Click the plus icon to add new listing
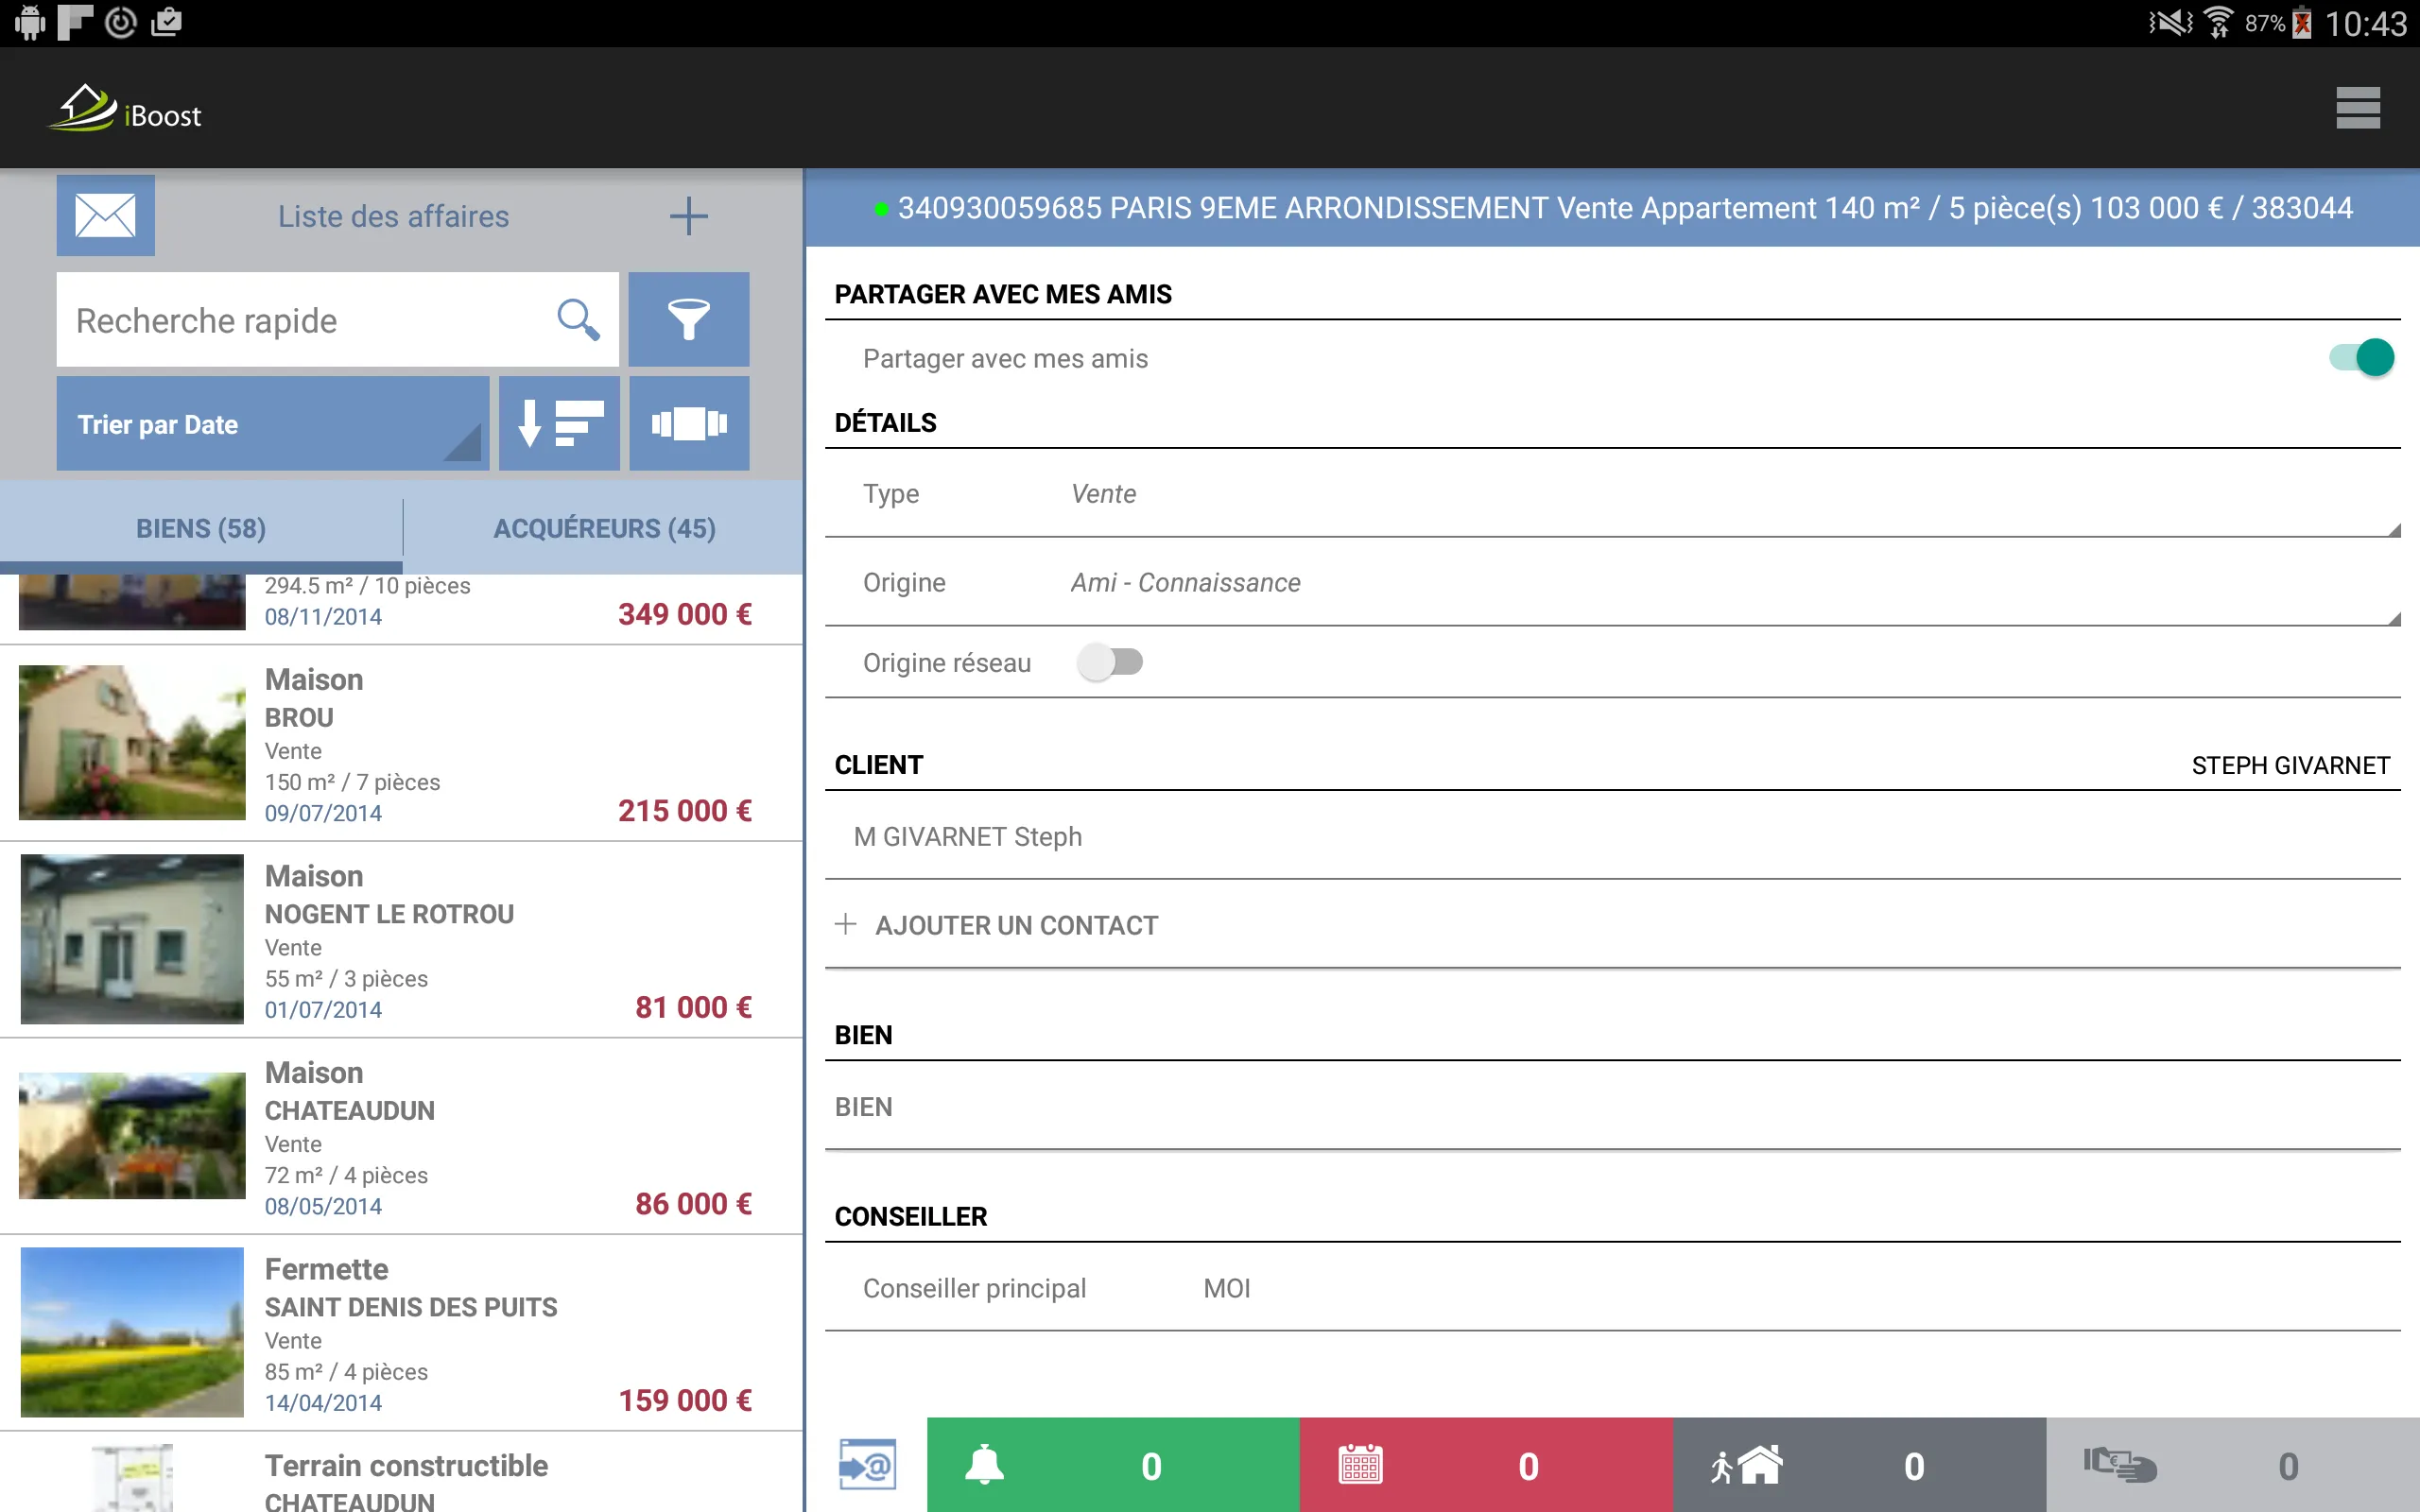Viewport: 2420px width, 1512px height. (x=688, y=216)
